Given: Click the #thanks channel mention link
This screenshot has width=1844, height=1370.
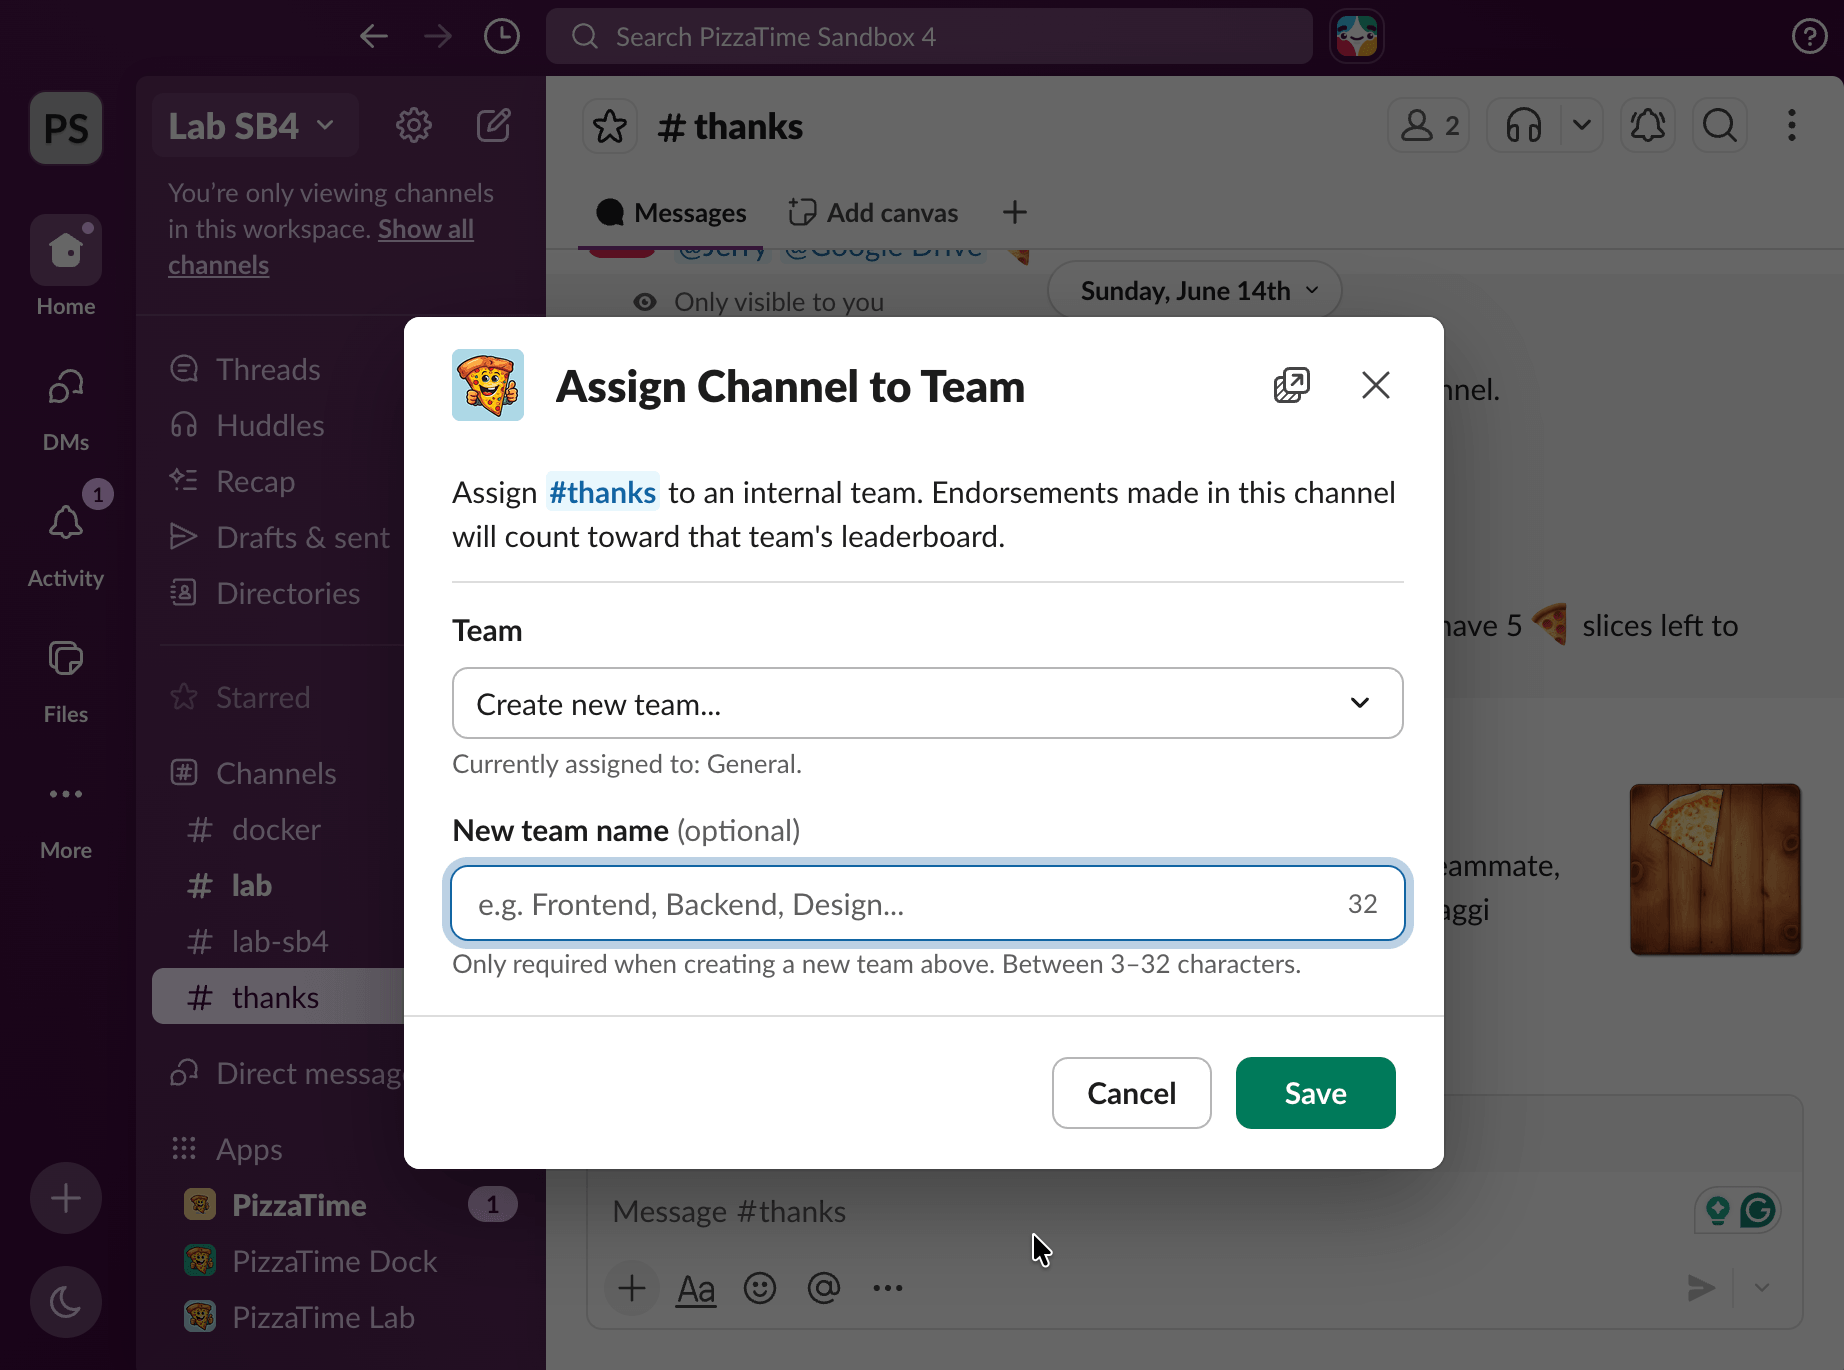Looking at the screenshot, I should [x=602, y=492].
